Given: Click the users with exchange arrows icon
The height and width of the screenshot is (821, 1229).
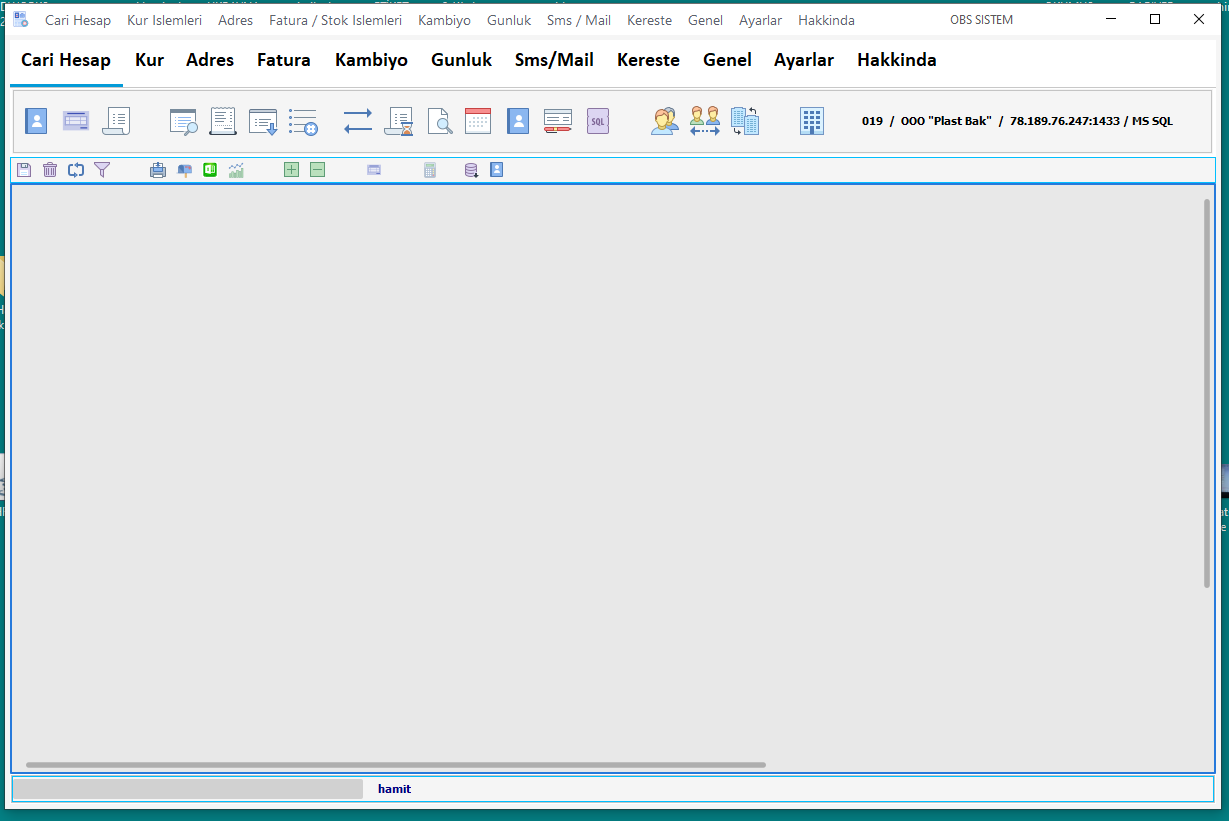Looking at the screenshot, I should [x=705, y=121].
